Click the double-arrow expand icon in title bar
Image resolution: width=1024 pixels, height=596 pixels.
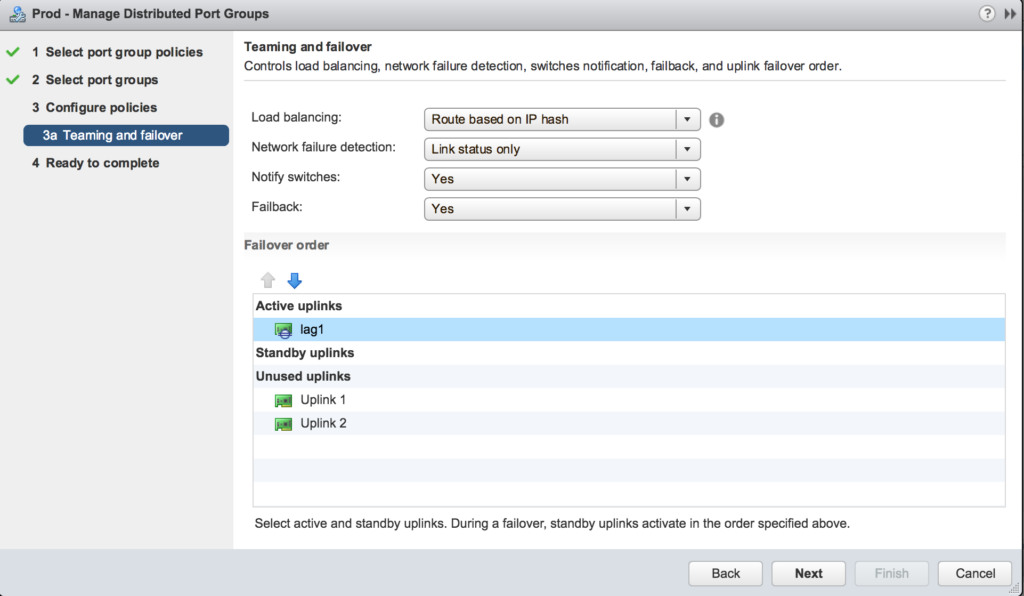1010,14
